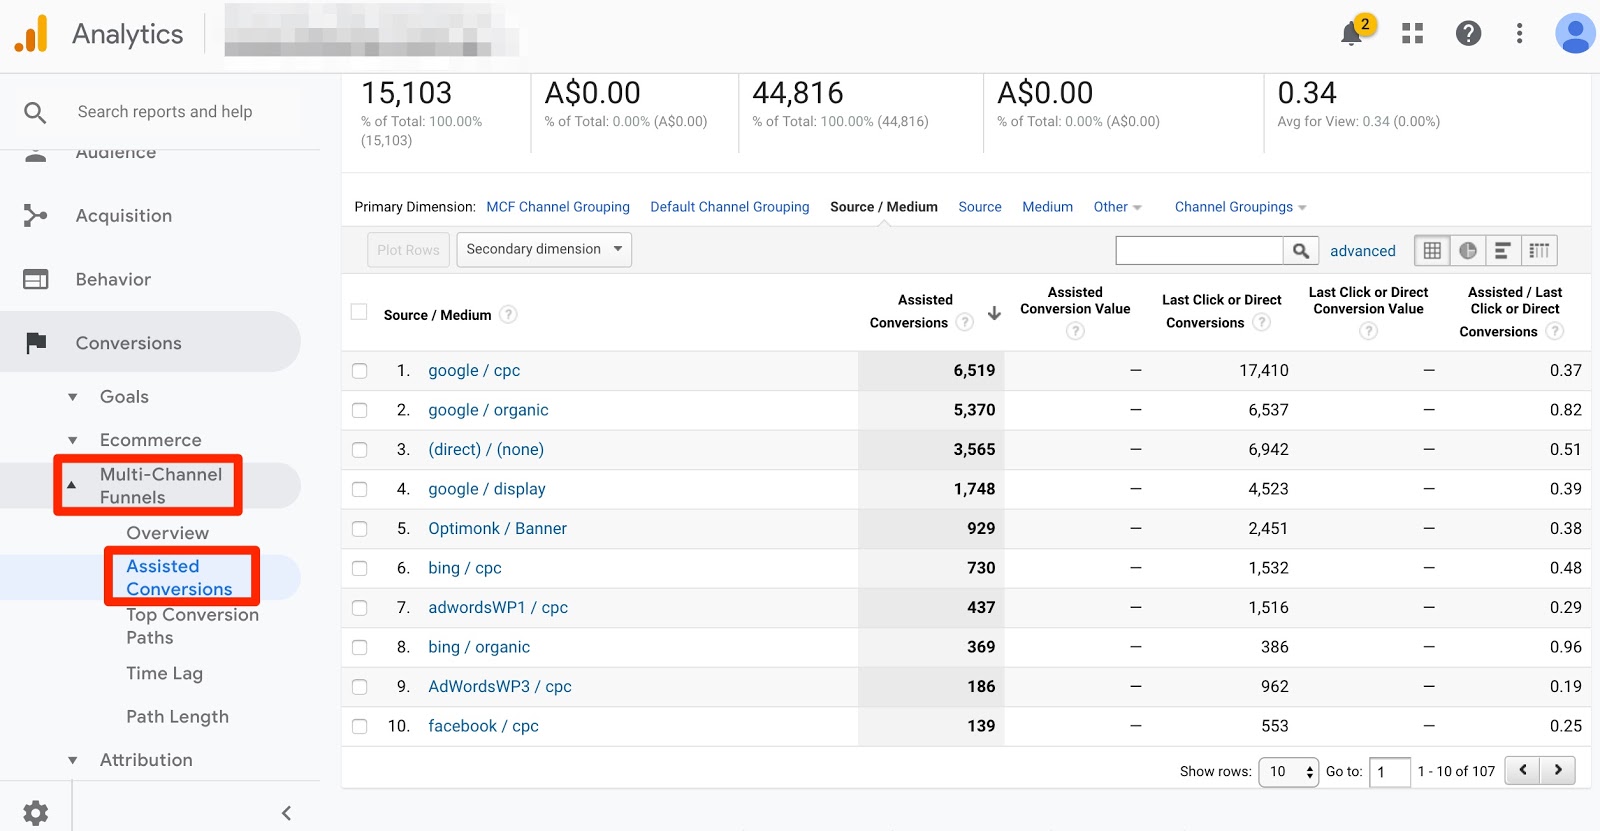
Task: Select the Source dimension
Action: tap(980, 207)
